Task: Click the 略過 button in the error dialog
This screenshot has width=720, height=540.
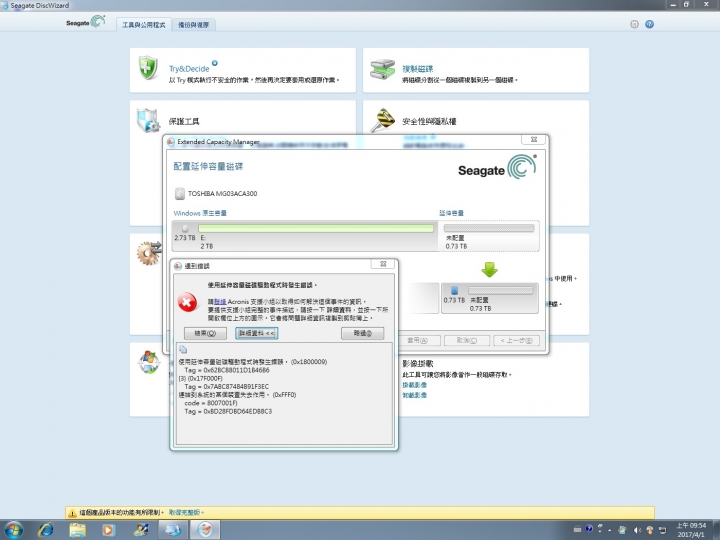Action: click(362, 333)
